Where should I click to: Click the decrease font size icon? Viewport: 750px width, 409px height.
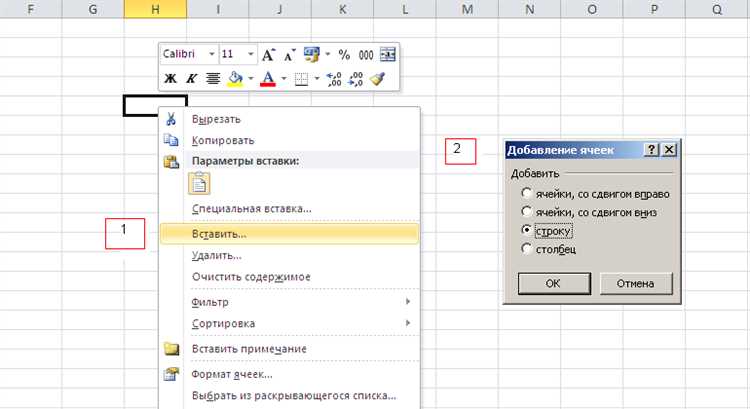[289, 55]
